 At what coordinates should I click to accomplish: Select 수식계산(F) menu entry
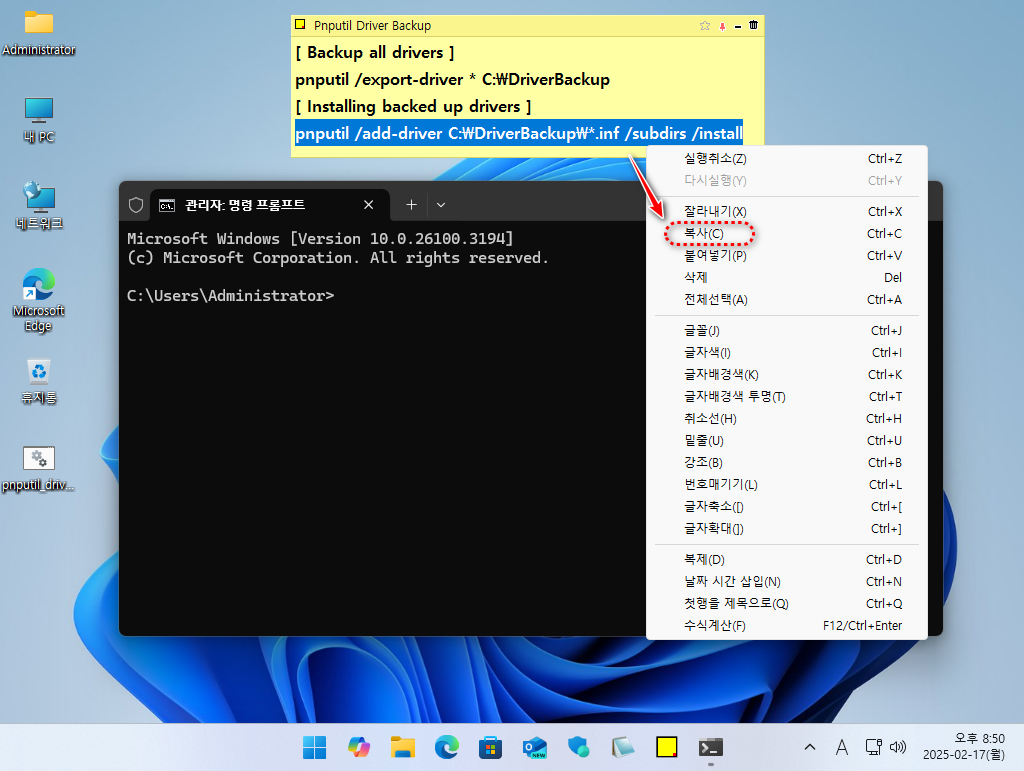pos(786,625)
